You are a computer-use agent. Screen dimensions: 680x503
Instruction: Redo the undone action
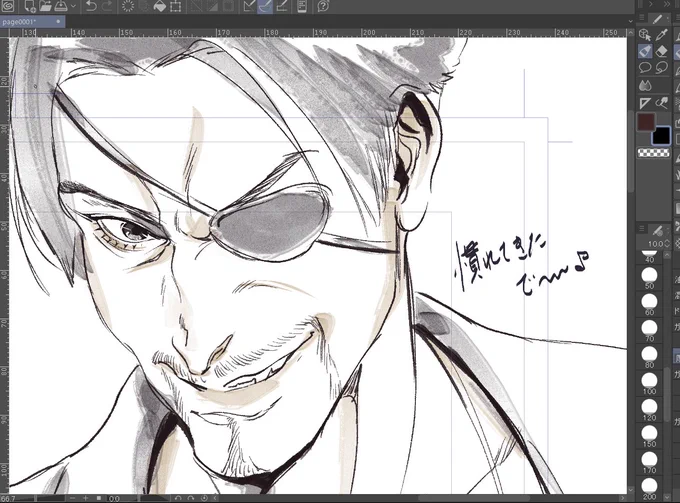click(x=107, y=6)
